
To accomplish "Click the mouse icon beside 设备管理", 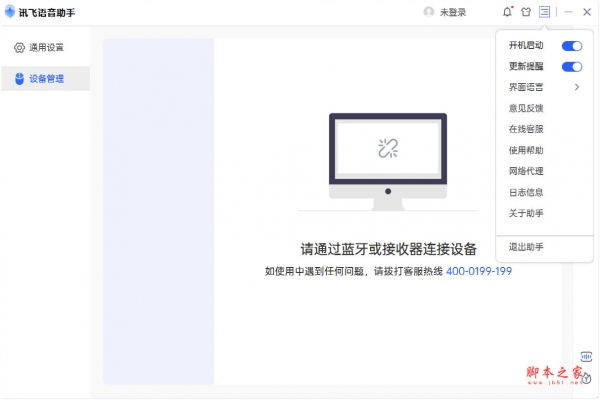I will (19, 78).
